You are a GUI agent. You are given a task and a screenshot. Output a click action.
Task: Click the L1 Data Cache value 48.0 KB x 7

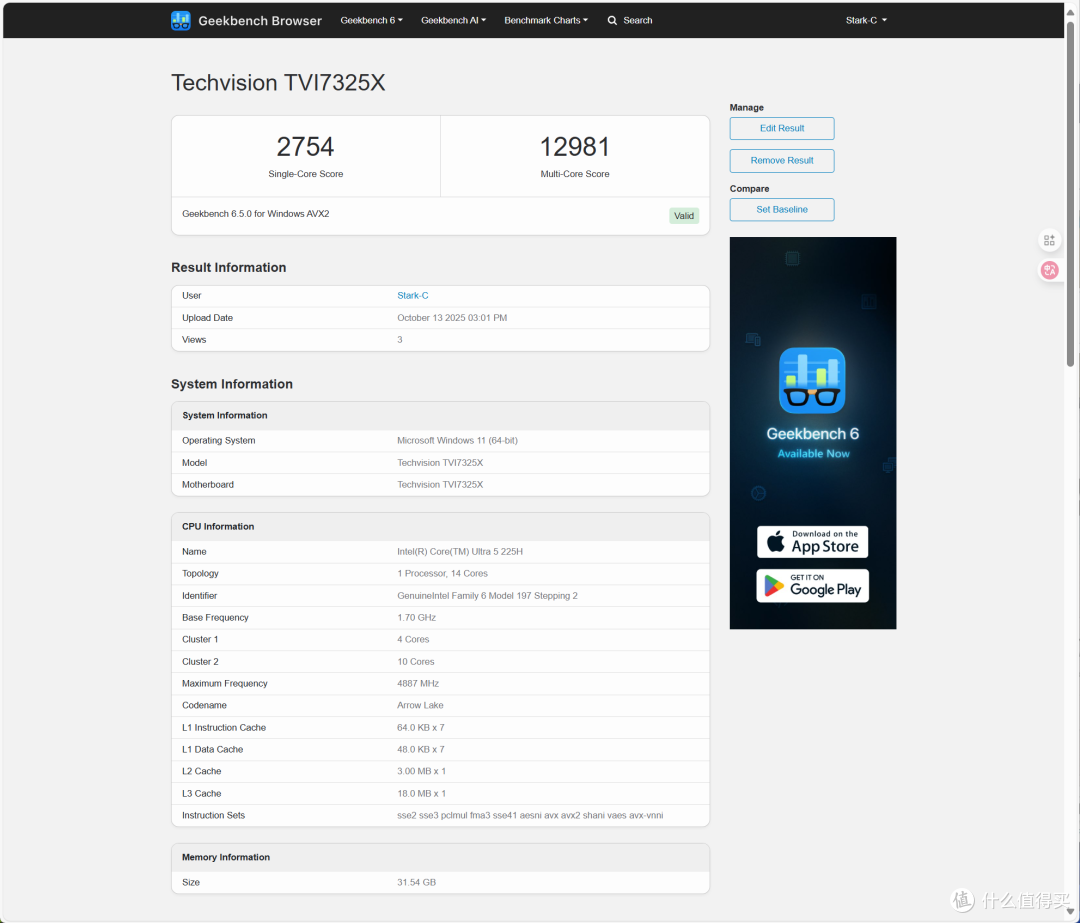click(421, 749)
